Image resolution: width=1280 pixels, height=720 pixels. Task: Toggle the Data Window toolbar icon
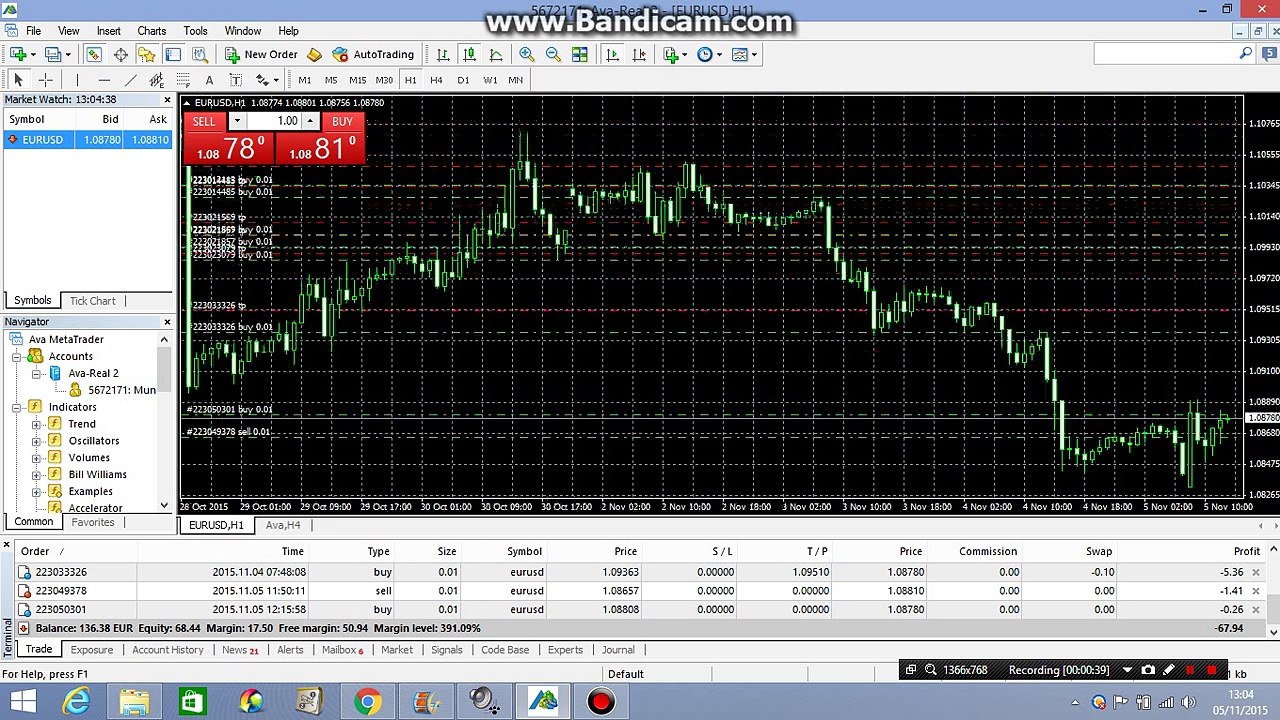click(120, 55)
